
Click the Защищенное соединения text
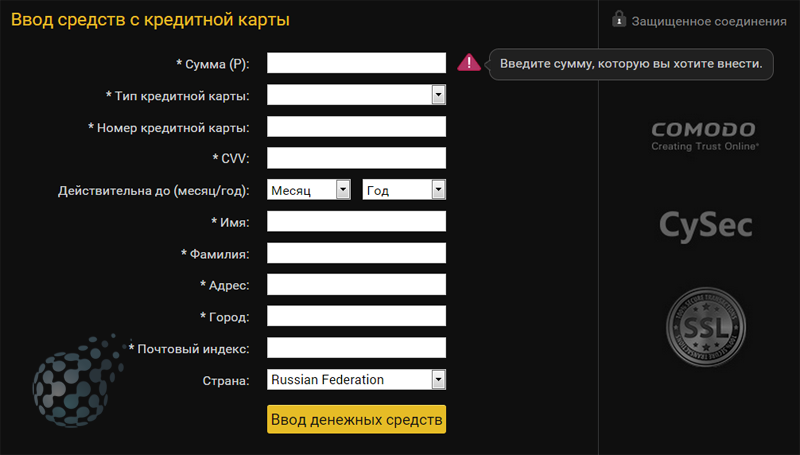(709, 21)
